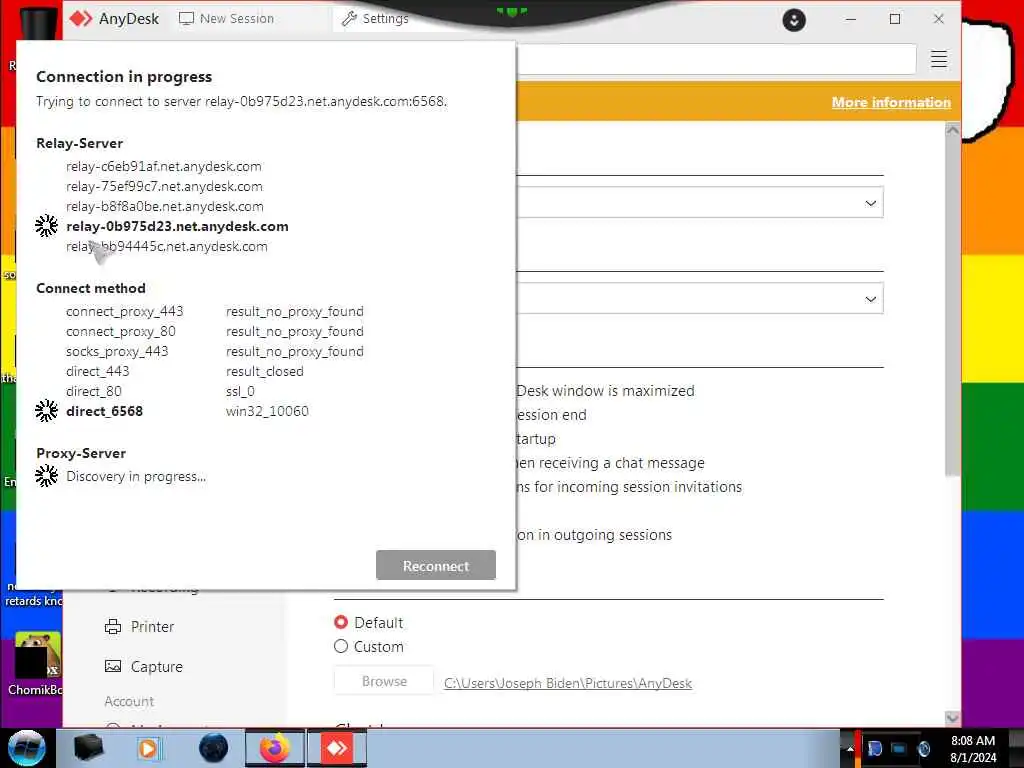The image size is (1024, 768).
Task: Click the blue flag tray icon
Action: point(874,748)
